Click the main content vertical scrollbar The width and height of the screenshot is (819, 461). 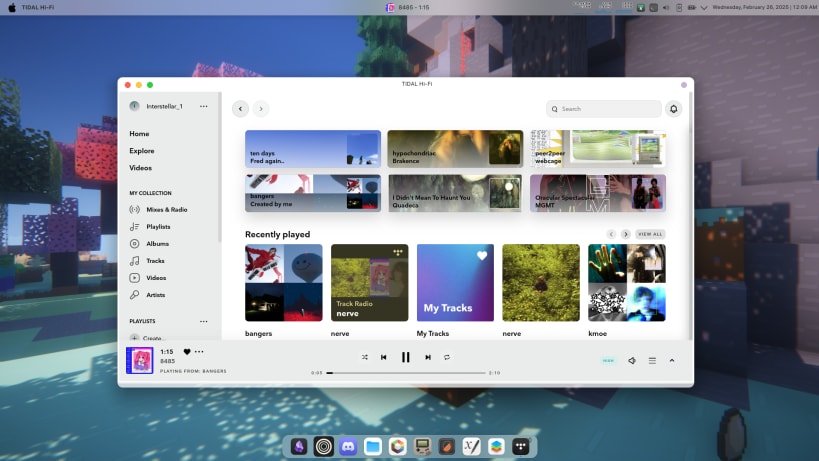click(691, 217)
